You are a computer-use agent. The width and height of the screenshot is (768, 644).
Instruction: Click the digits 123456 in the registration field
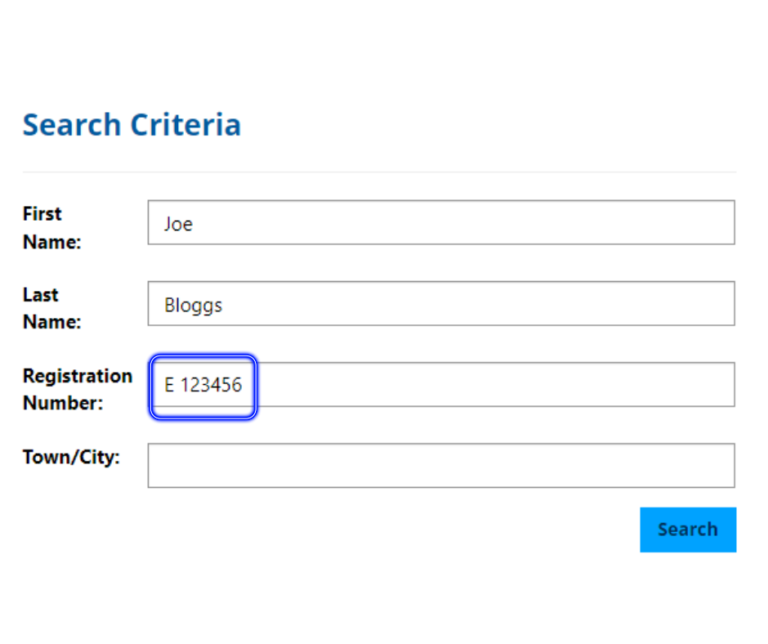211,385
